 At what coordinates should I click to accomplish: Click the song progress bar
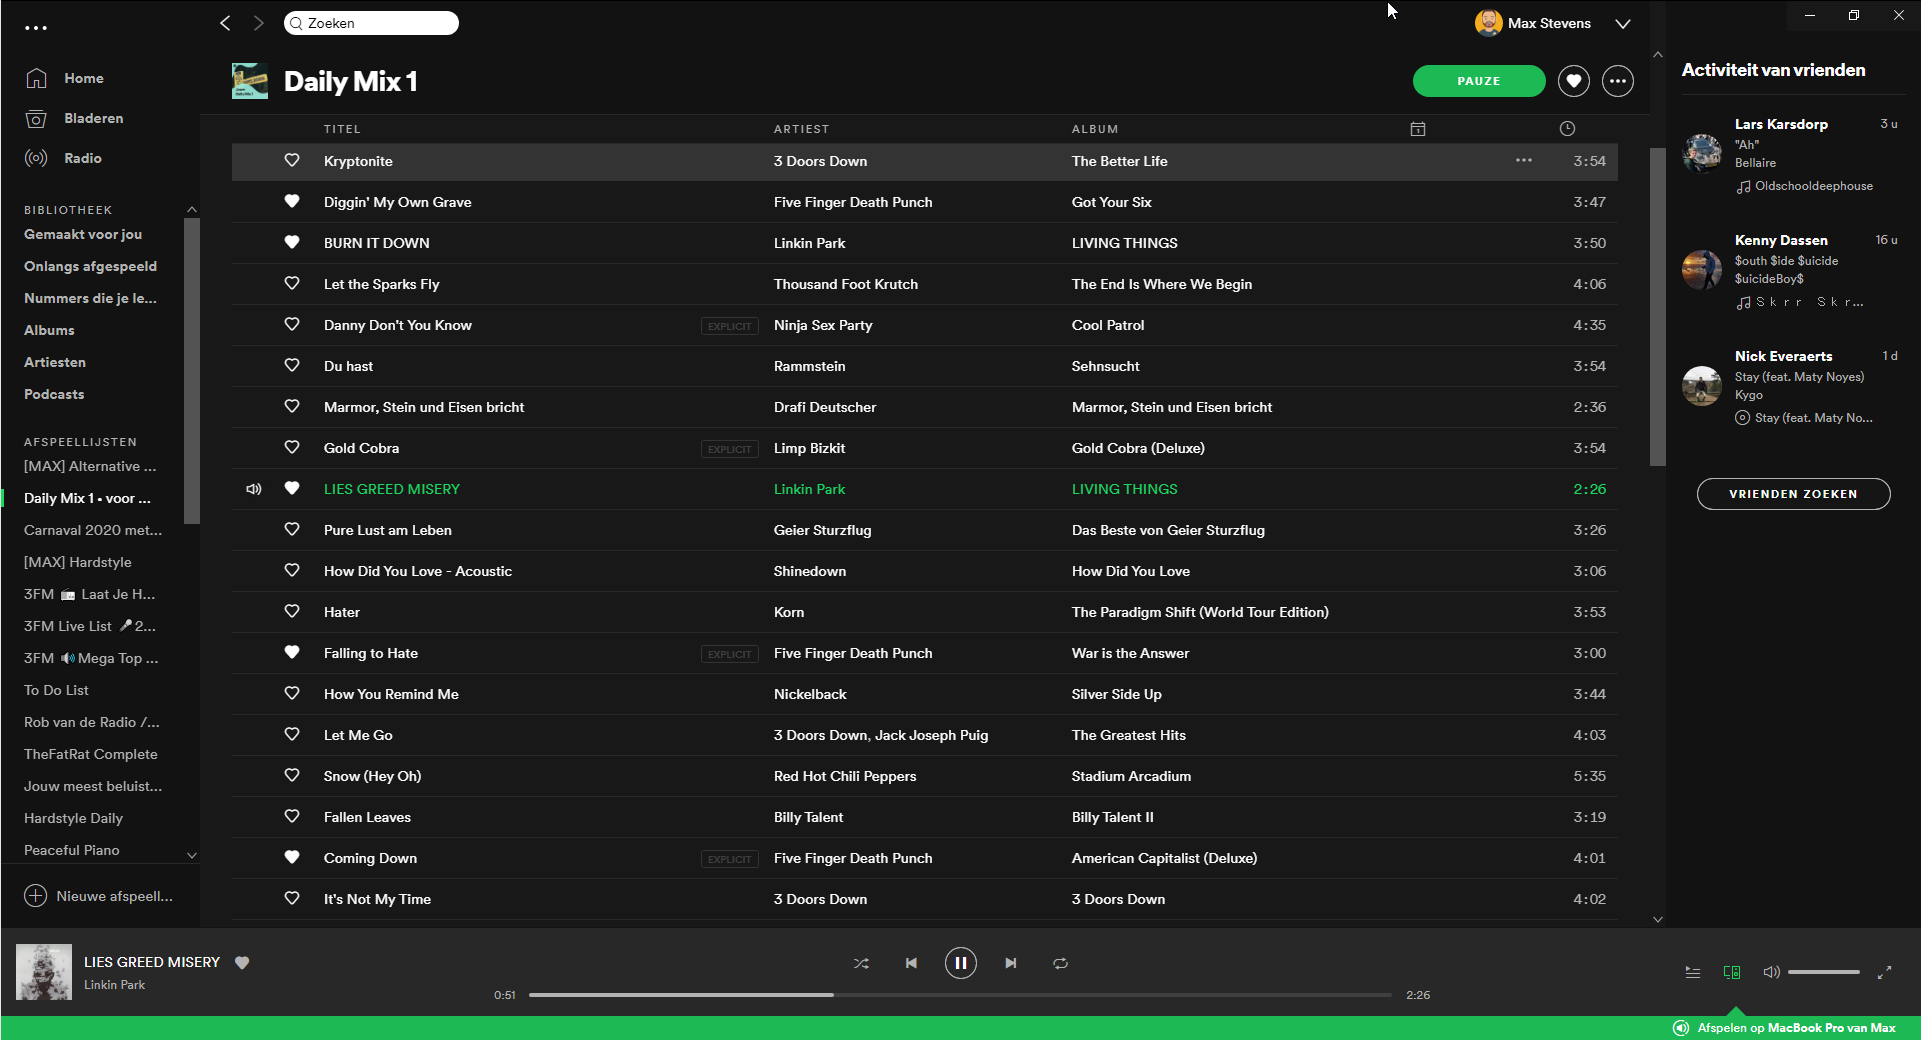pyautogui.click(x=960, y=995)
